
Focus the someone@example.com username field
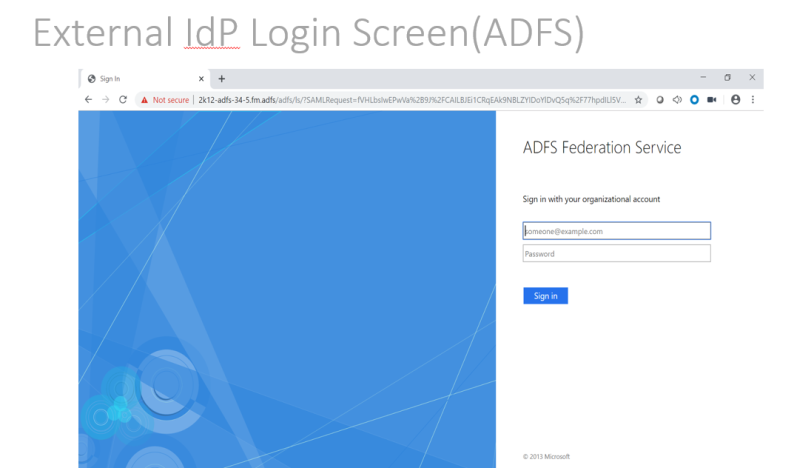pos(616,230)
